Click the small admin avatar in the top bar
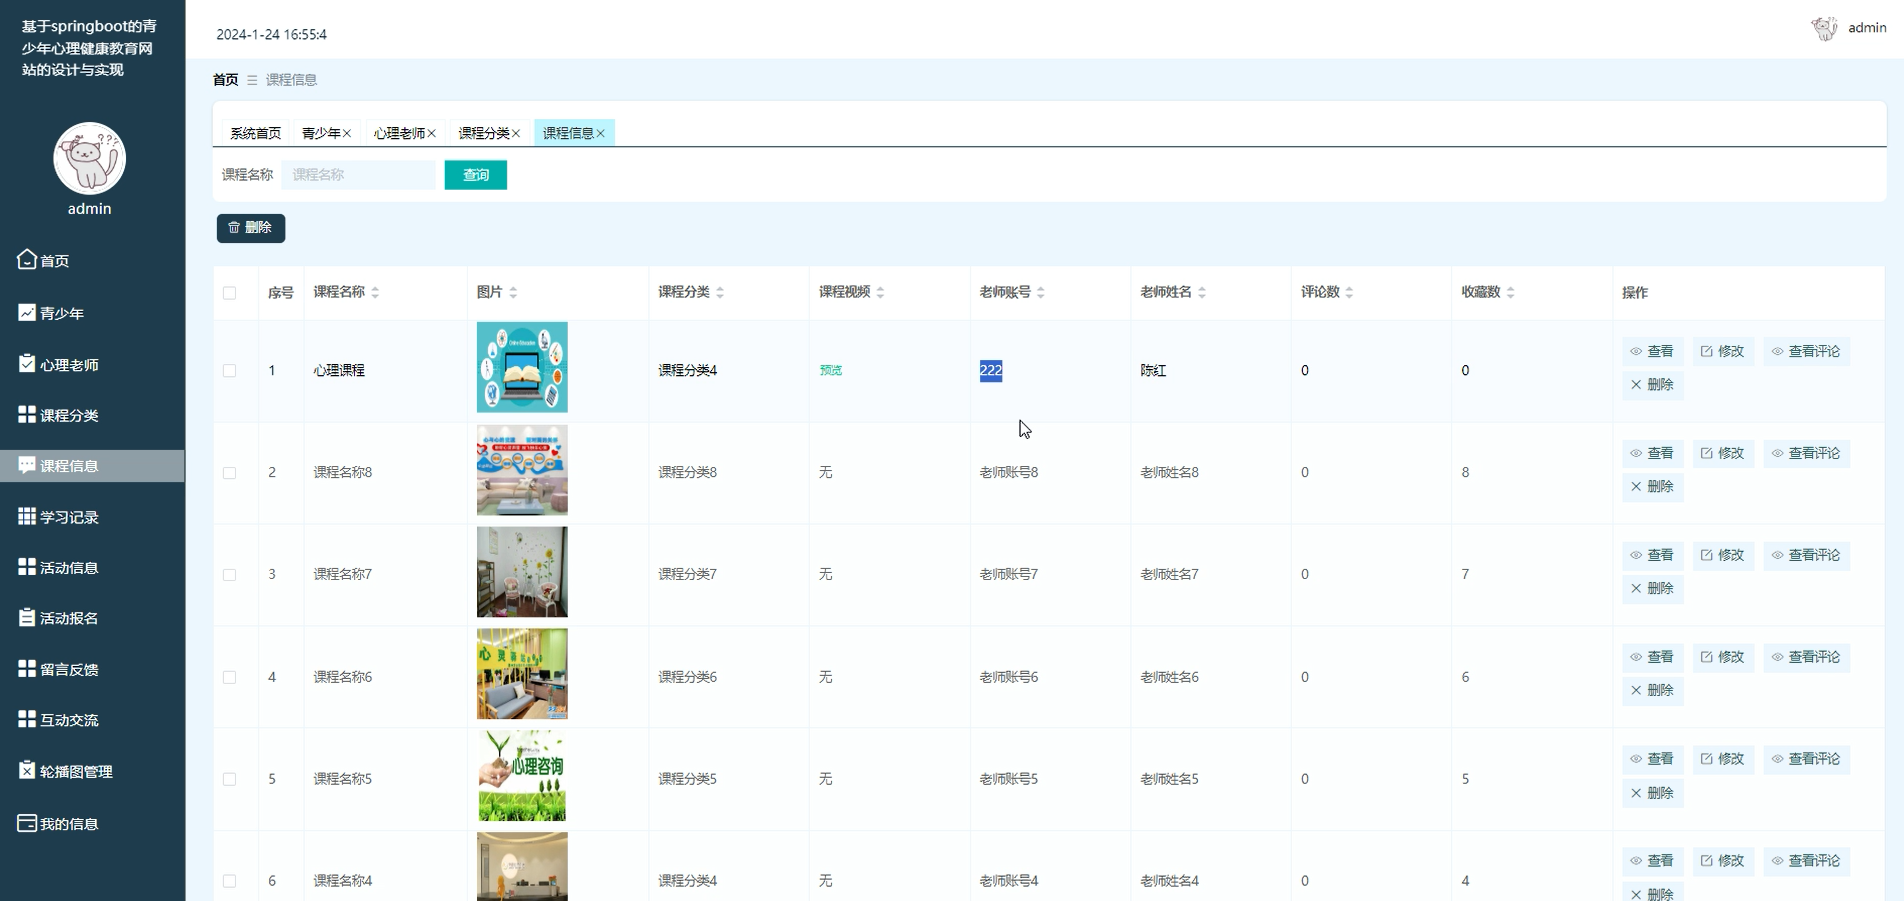The width and height of the screenshot is (1904, 901). 1824,28
